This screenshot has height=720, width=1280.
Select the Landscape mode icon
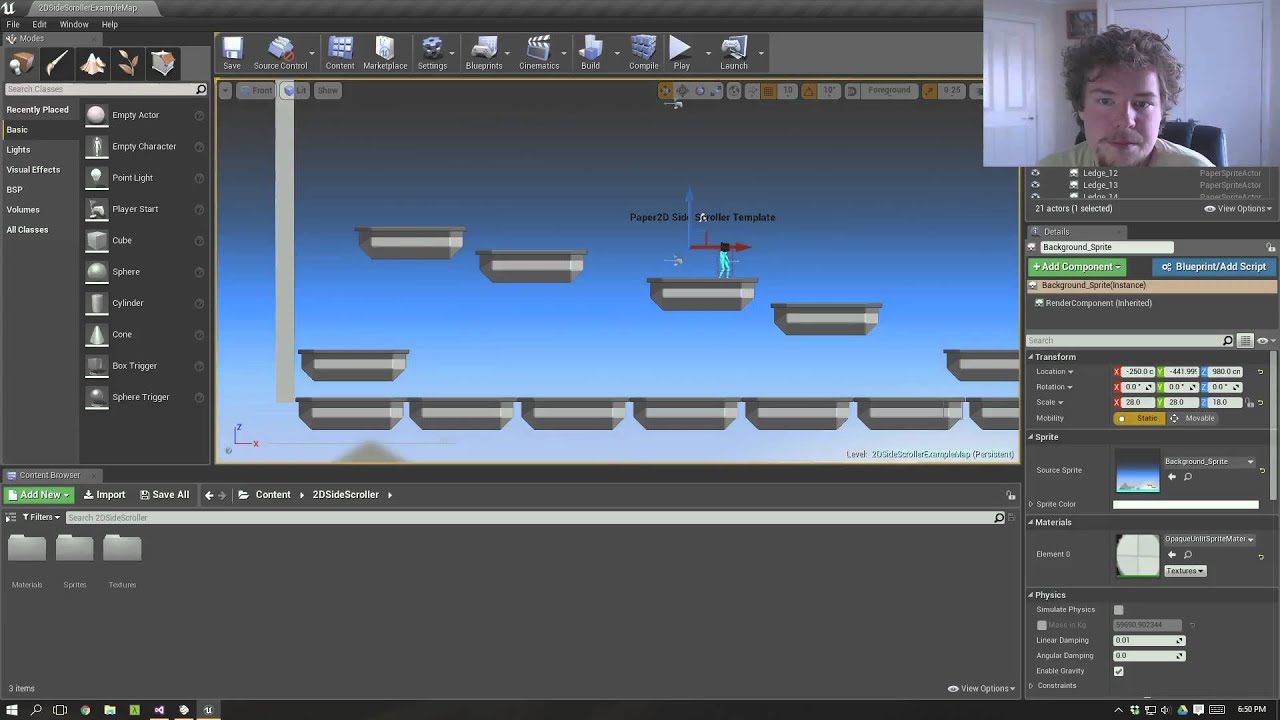pos(92,64)
